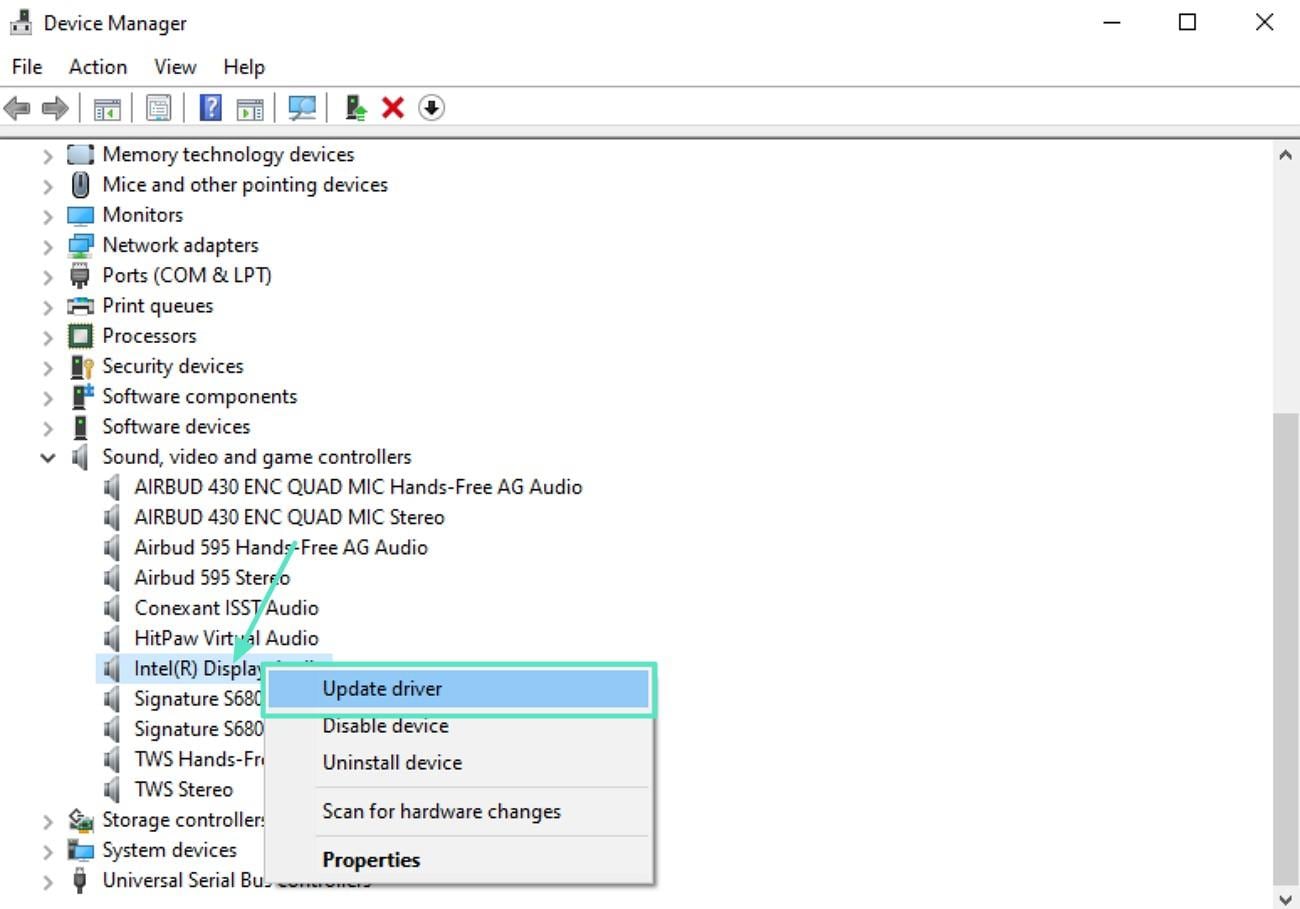Screen dimensions: 1300x909
Task: Expand the System devices node
Action: (47, 850)
